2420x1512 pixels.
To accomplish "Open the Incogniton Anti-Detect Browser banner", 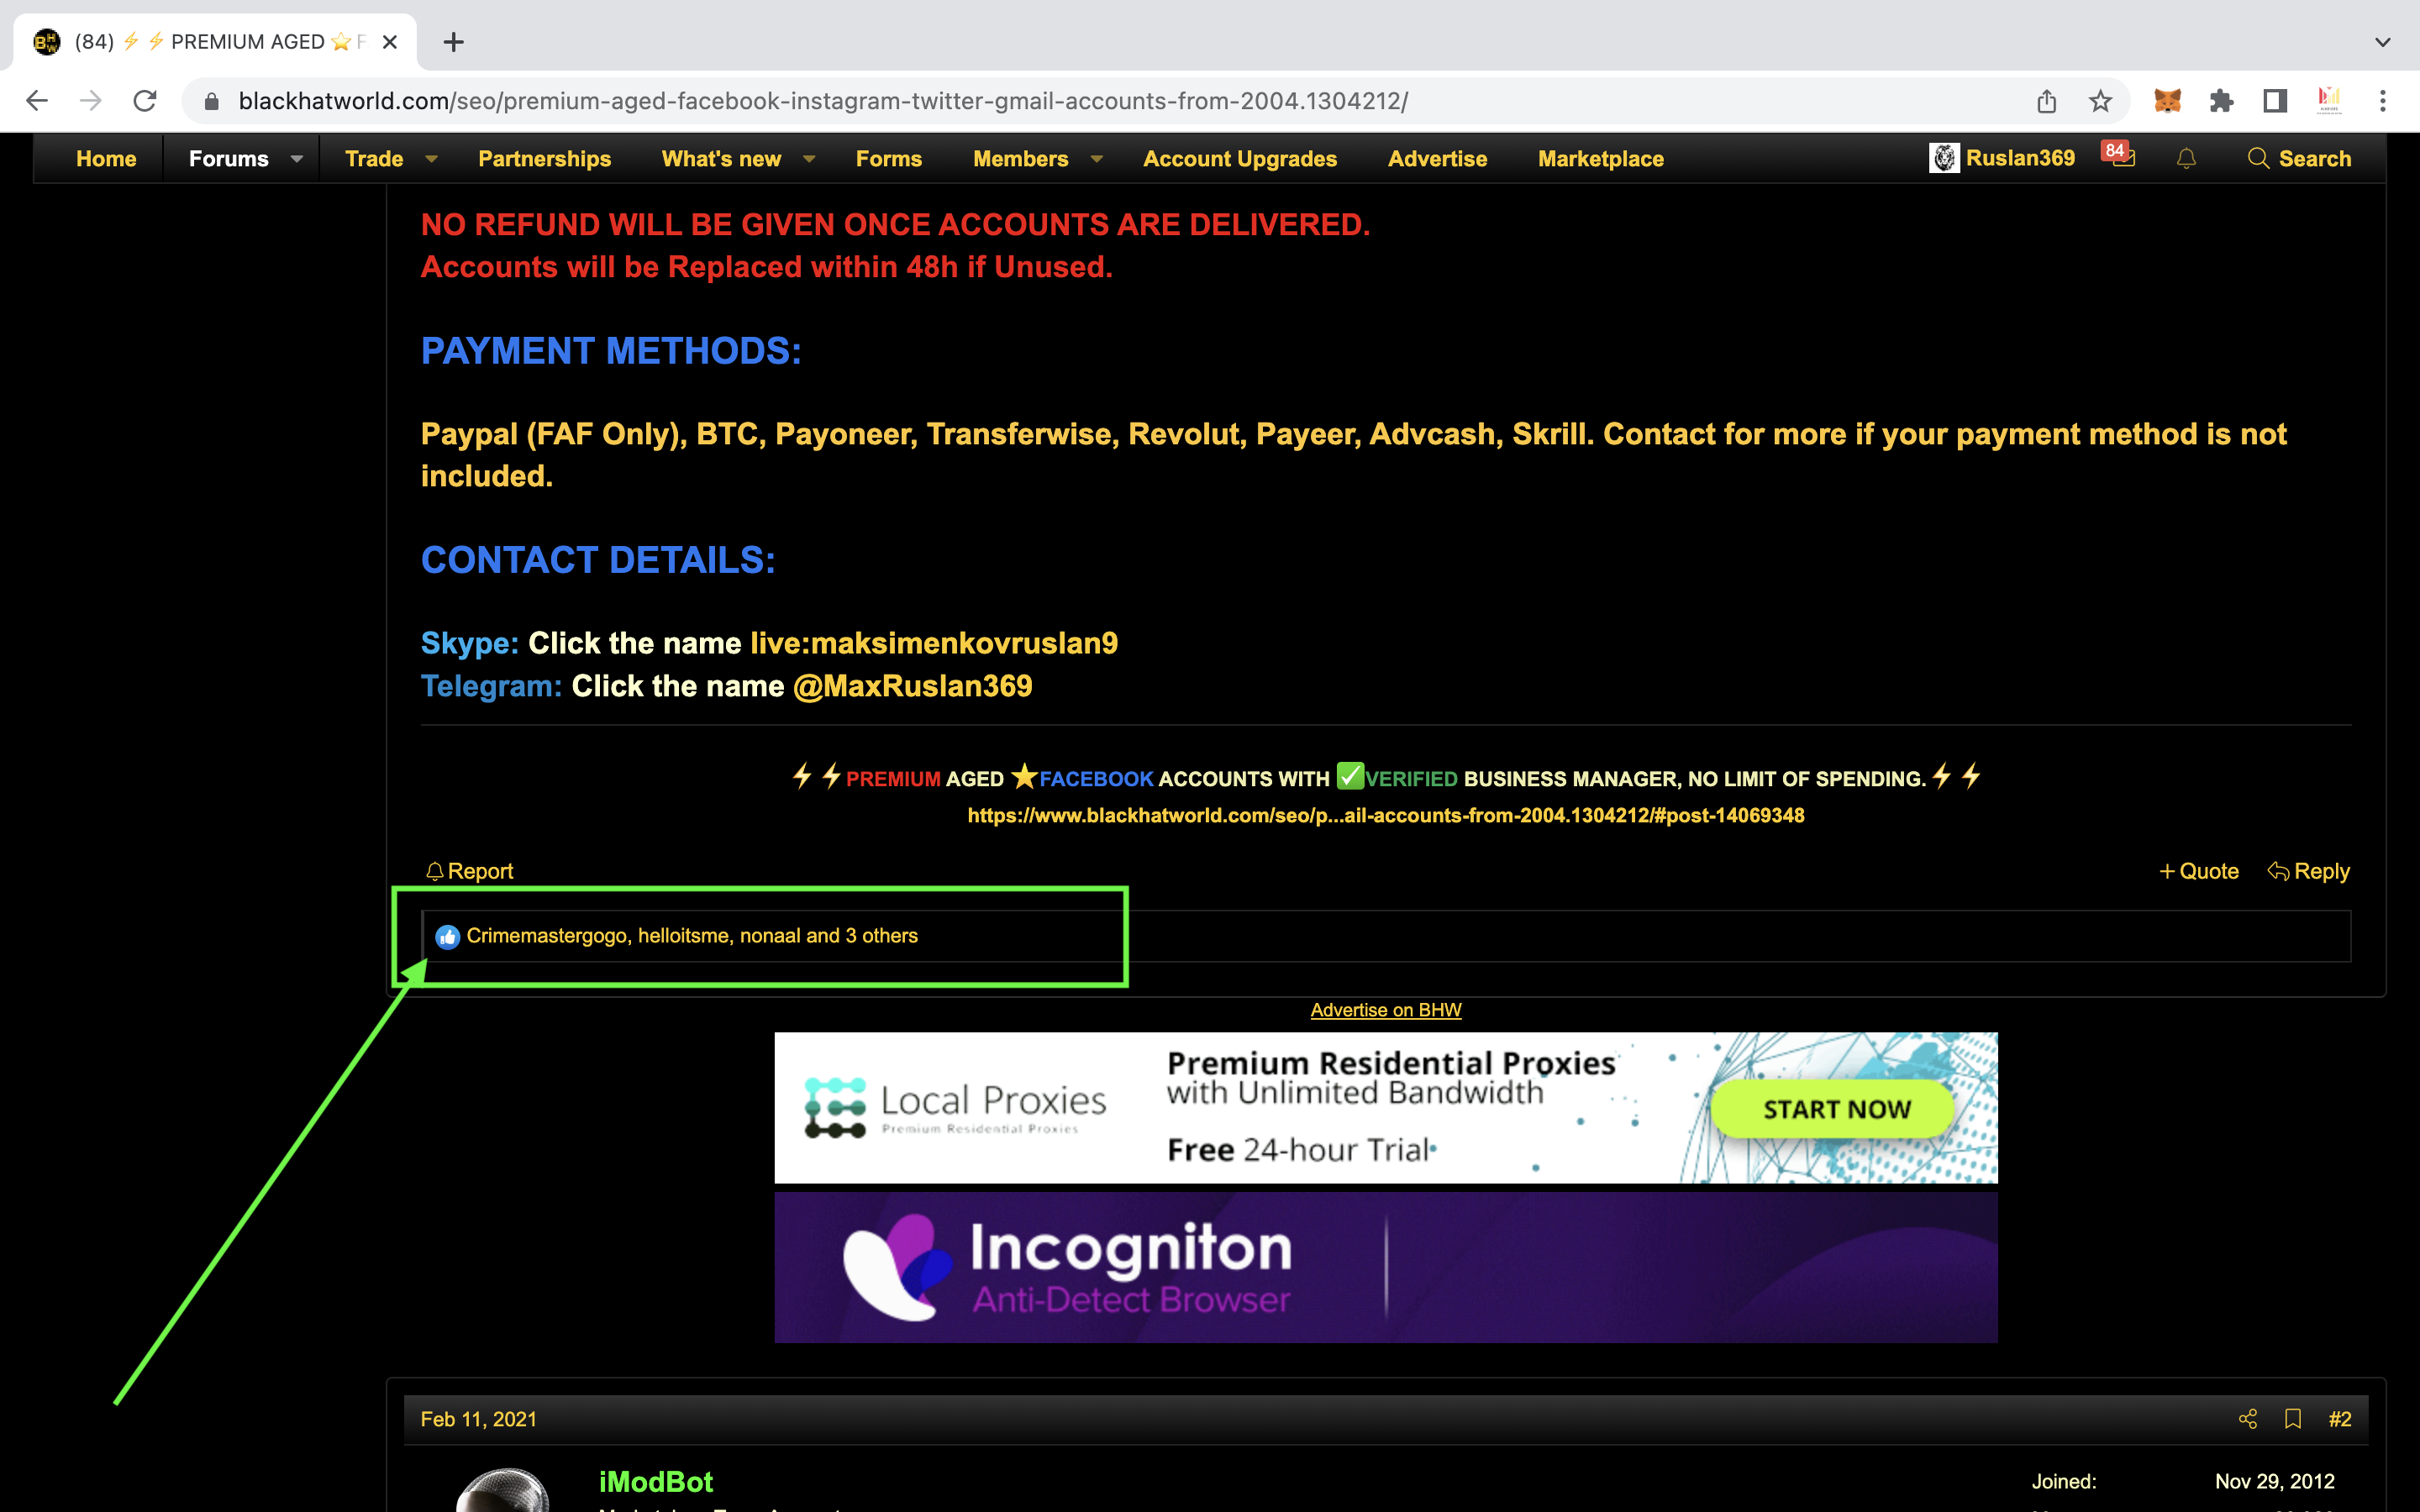I will coord(1386,1268).
